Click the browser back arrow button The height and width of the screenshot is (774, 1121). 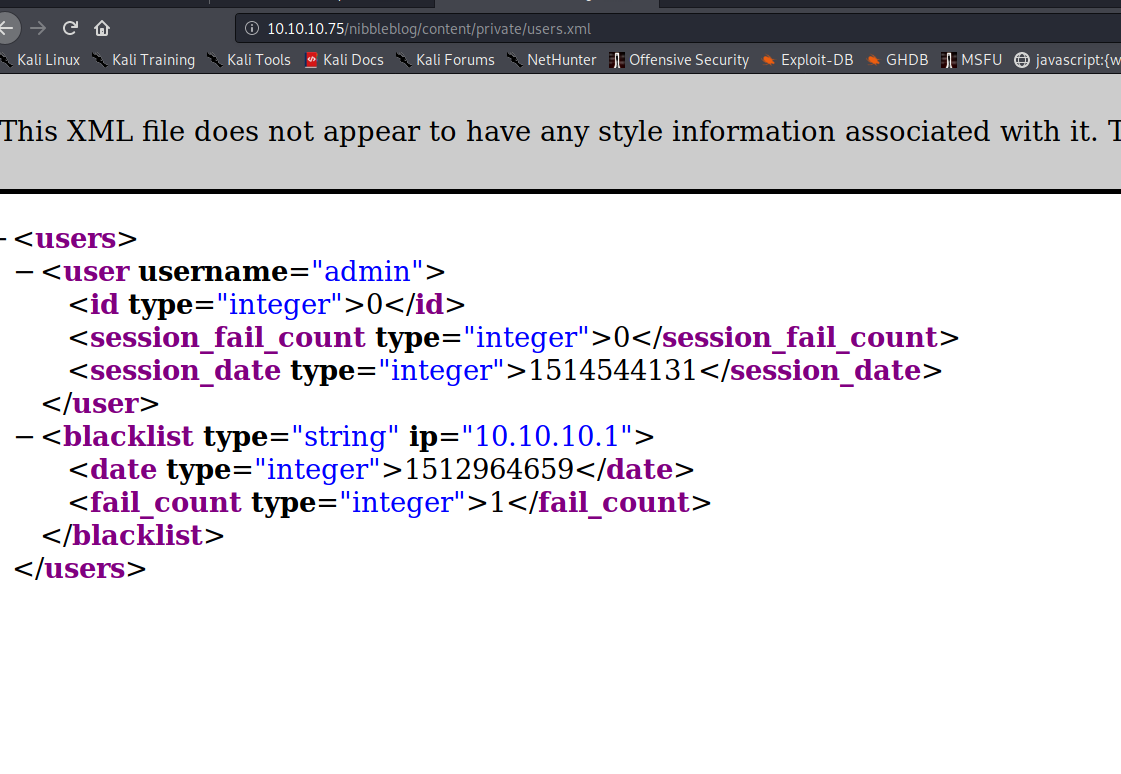pos(6,28)
